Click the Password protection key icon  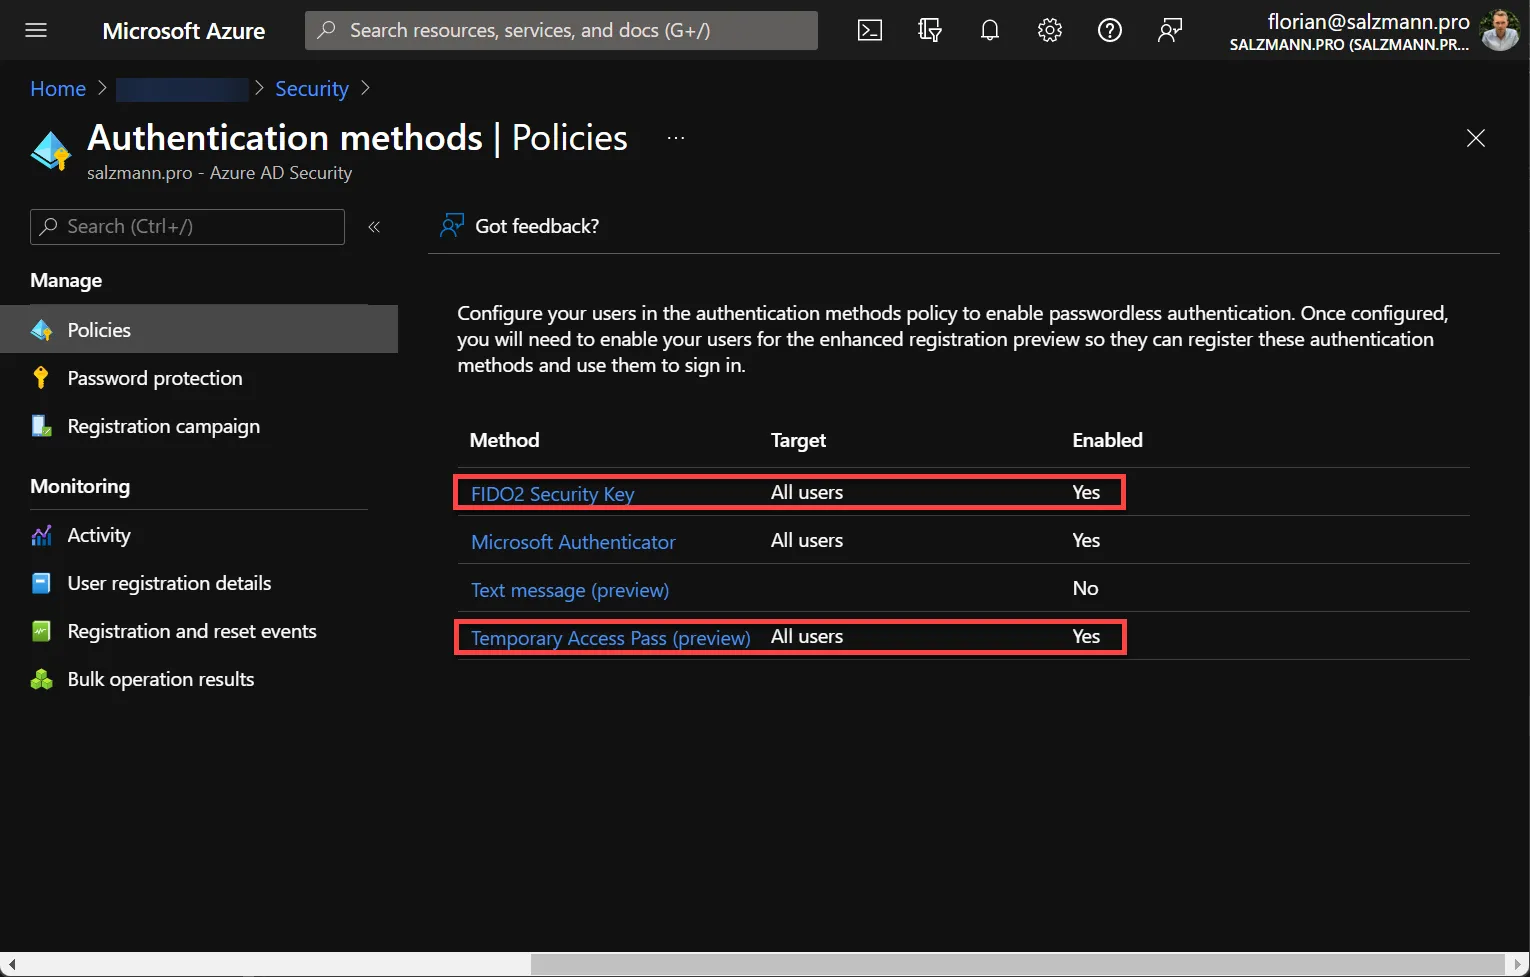tap(41, 378)
